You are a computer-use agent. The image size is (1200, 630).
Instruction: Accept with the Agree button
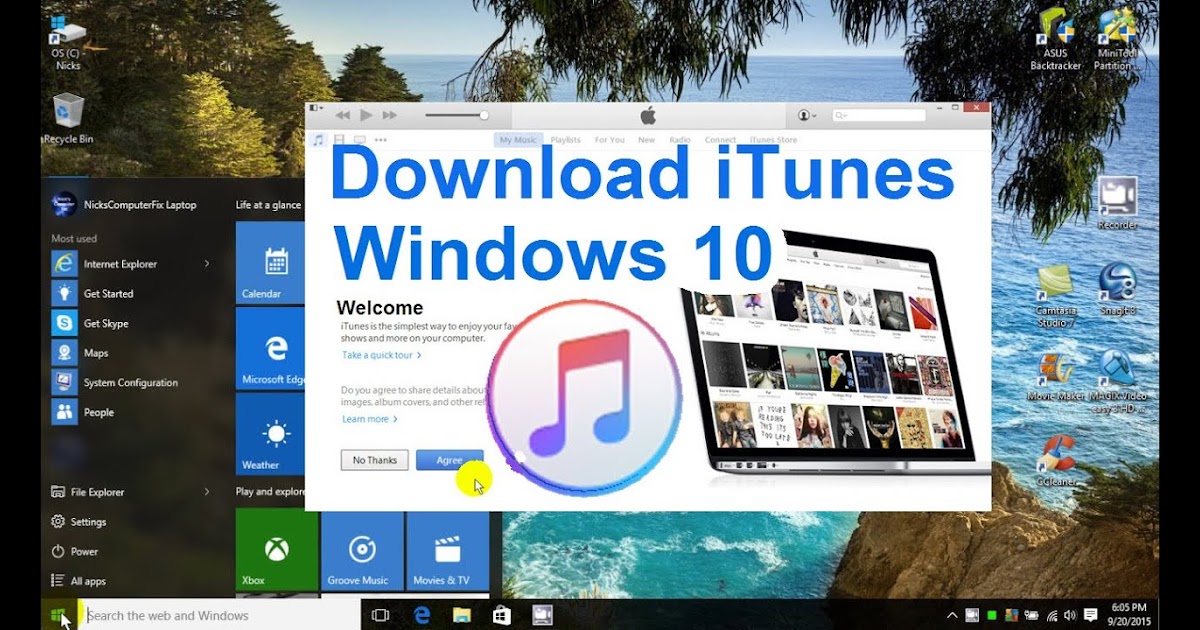click(x=449, y=460)
